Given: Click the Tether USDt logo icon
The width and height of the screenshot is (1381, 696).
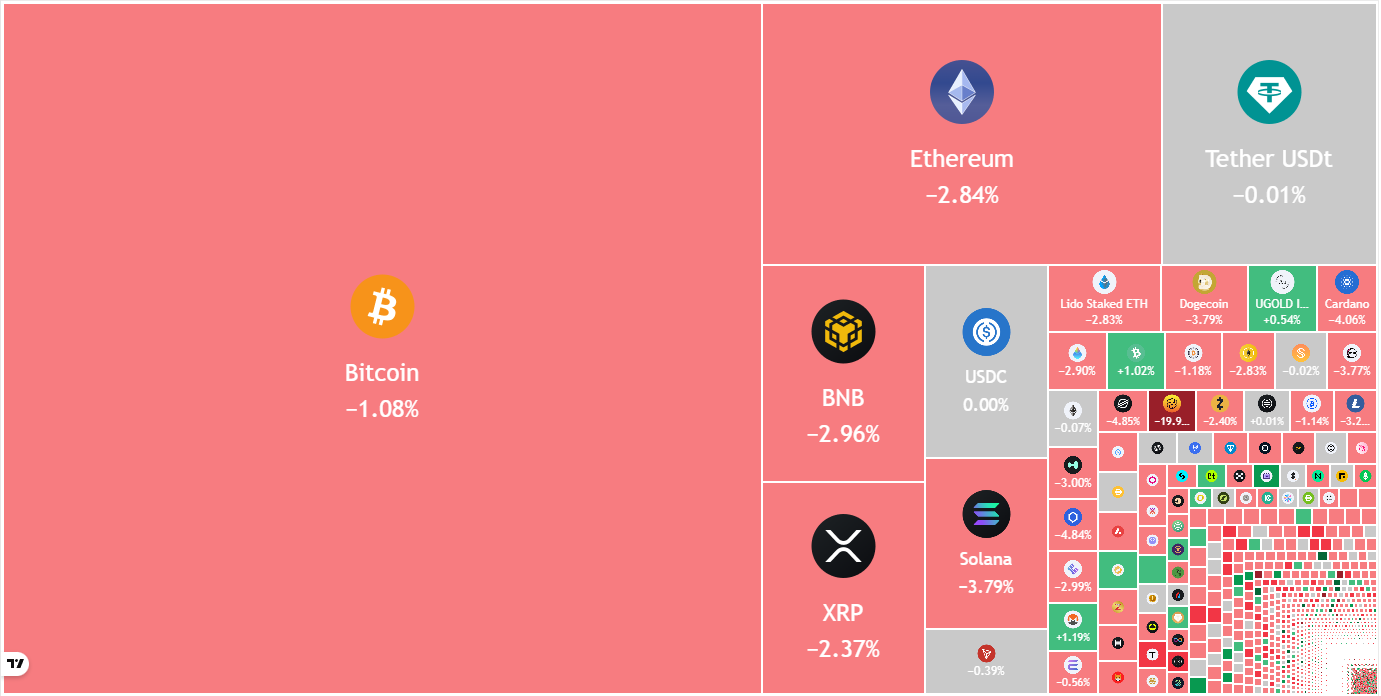Looking at the screenshot, I should 1268,92.
